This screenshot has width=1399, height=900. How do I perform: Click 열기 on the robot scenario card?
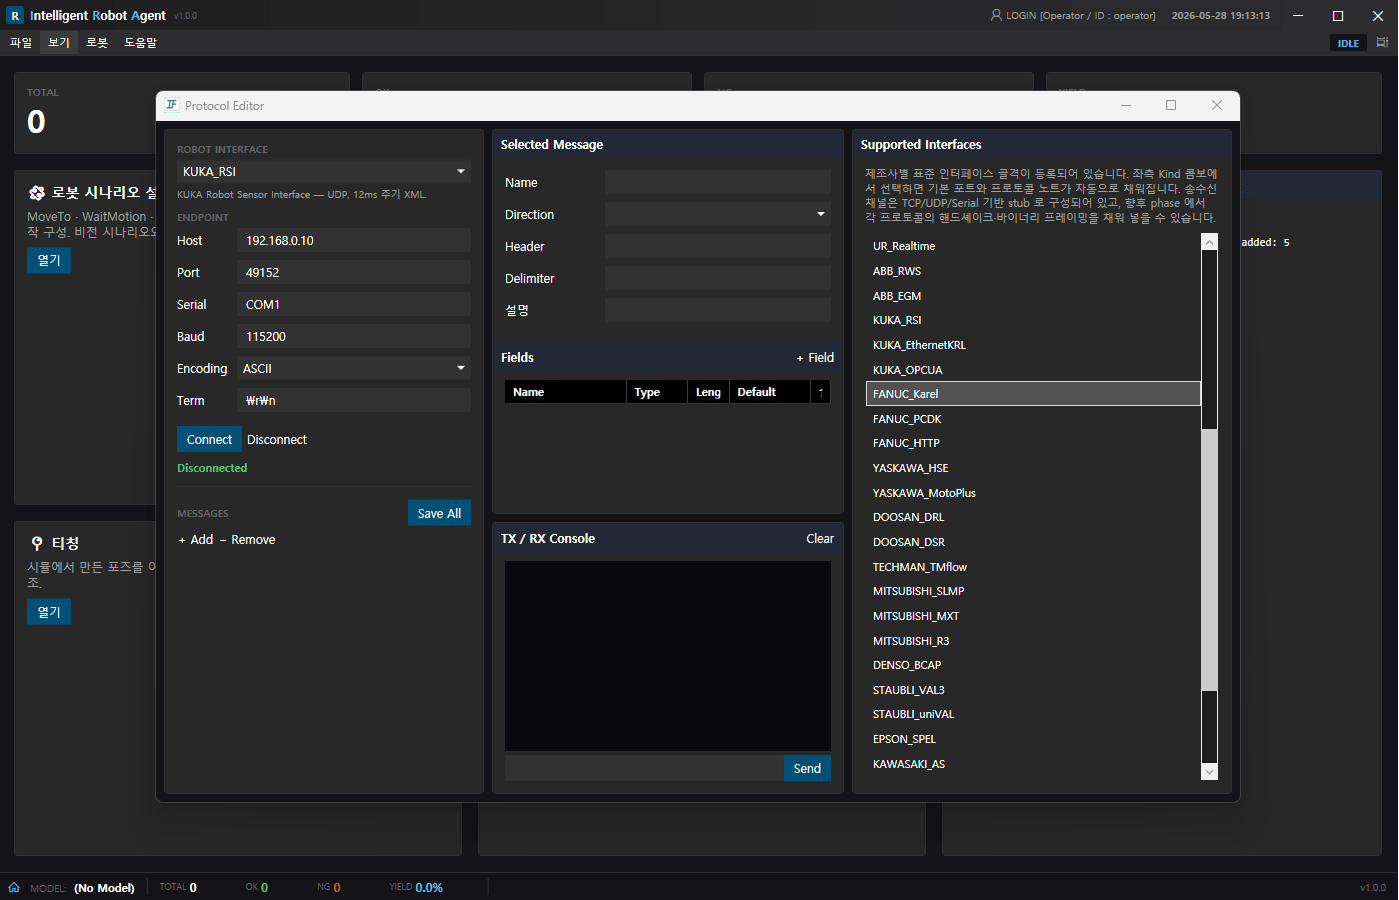49,260
